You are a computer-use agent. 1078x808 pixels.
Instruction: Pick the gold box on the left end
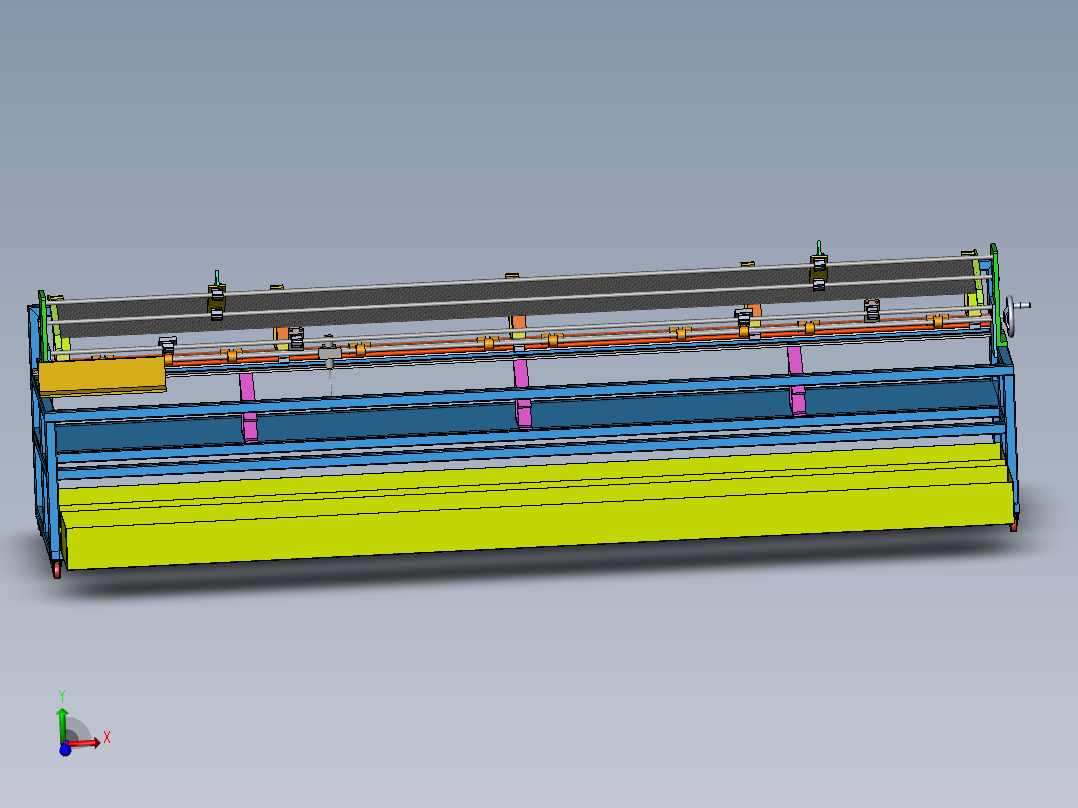pos(102,375)
